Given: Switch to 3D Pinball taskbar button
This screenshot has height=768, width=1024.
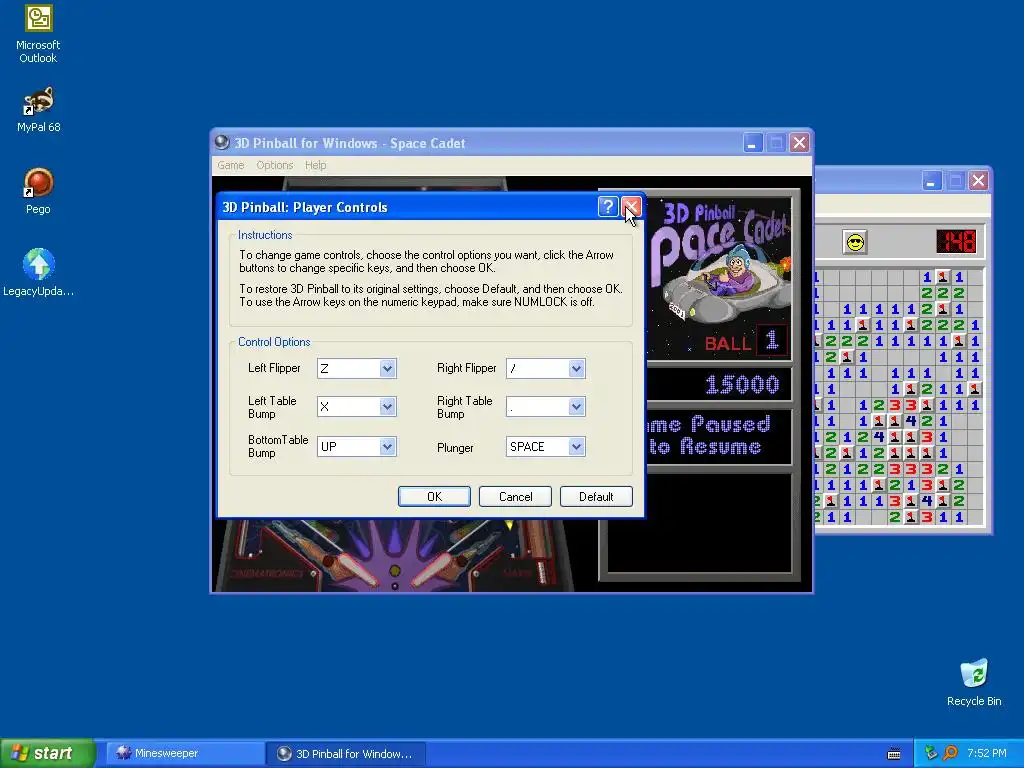Looking at the screenshot, I should (x=347, y=754).
